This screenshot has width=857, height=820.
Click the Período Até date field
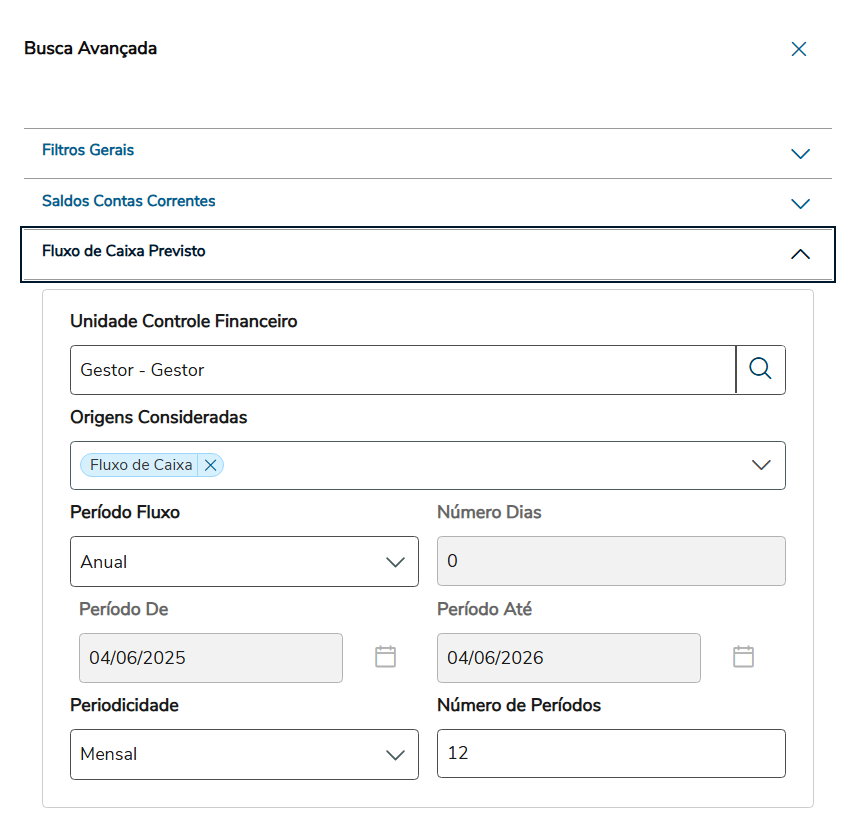(x=568, y=658)
